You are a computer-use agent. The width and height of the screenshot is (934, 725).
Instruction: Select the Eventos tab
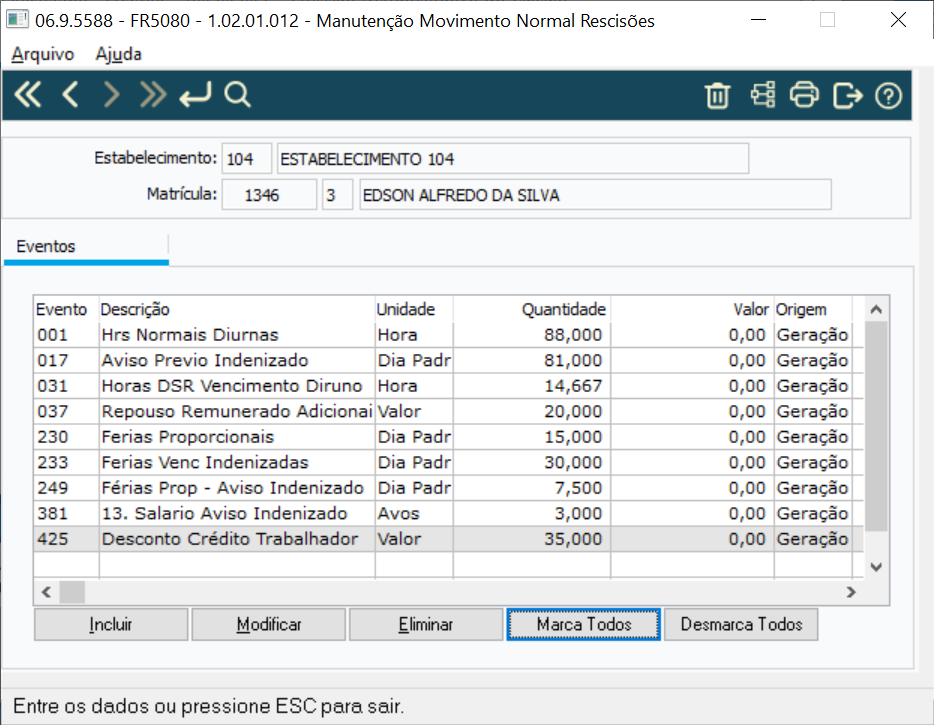tap(86, 247)
